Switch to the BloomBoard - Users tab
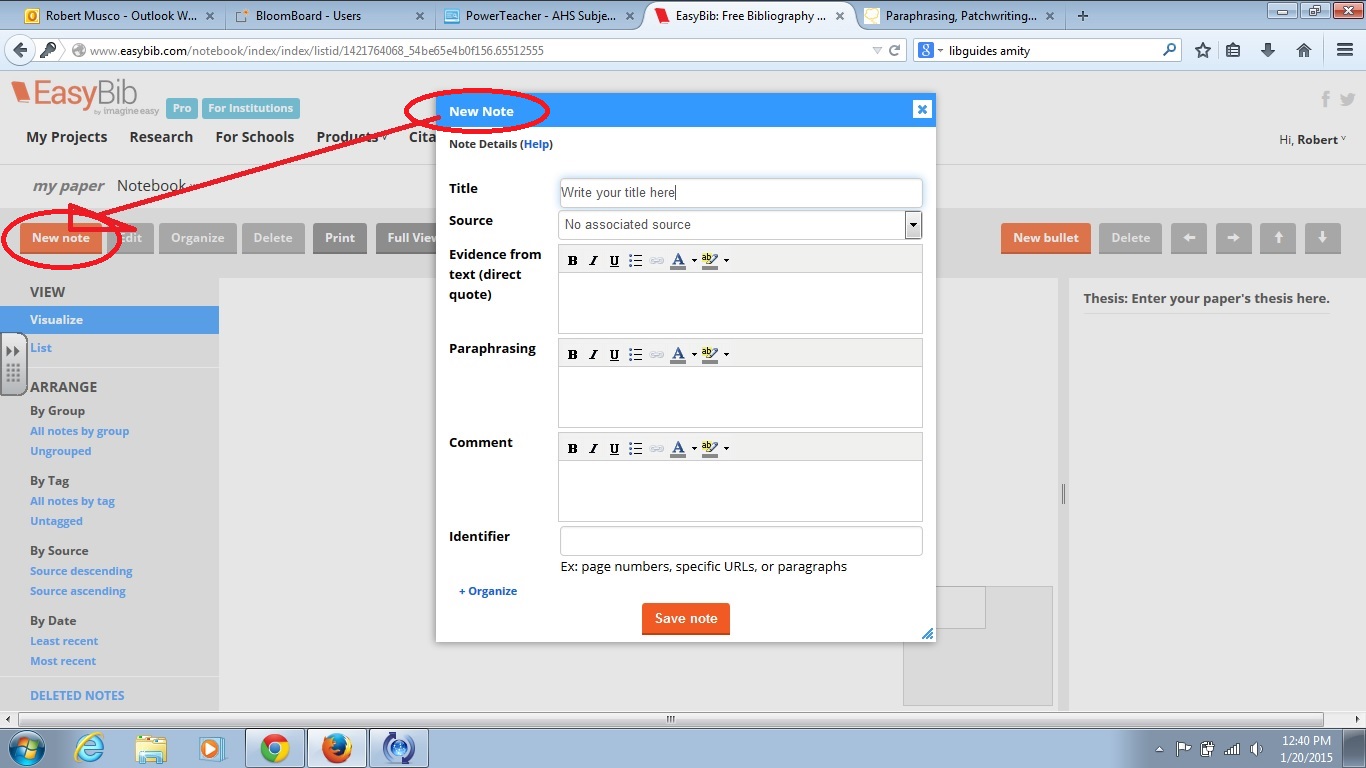The height and width of the screenshot is (768, 1366). pyautogui.click(x=325, y=16)
